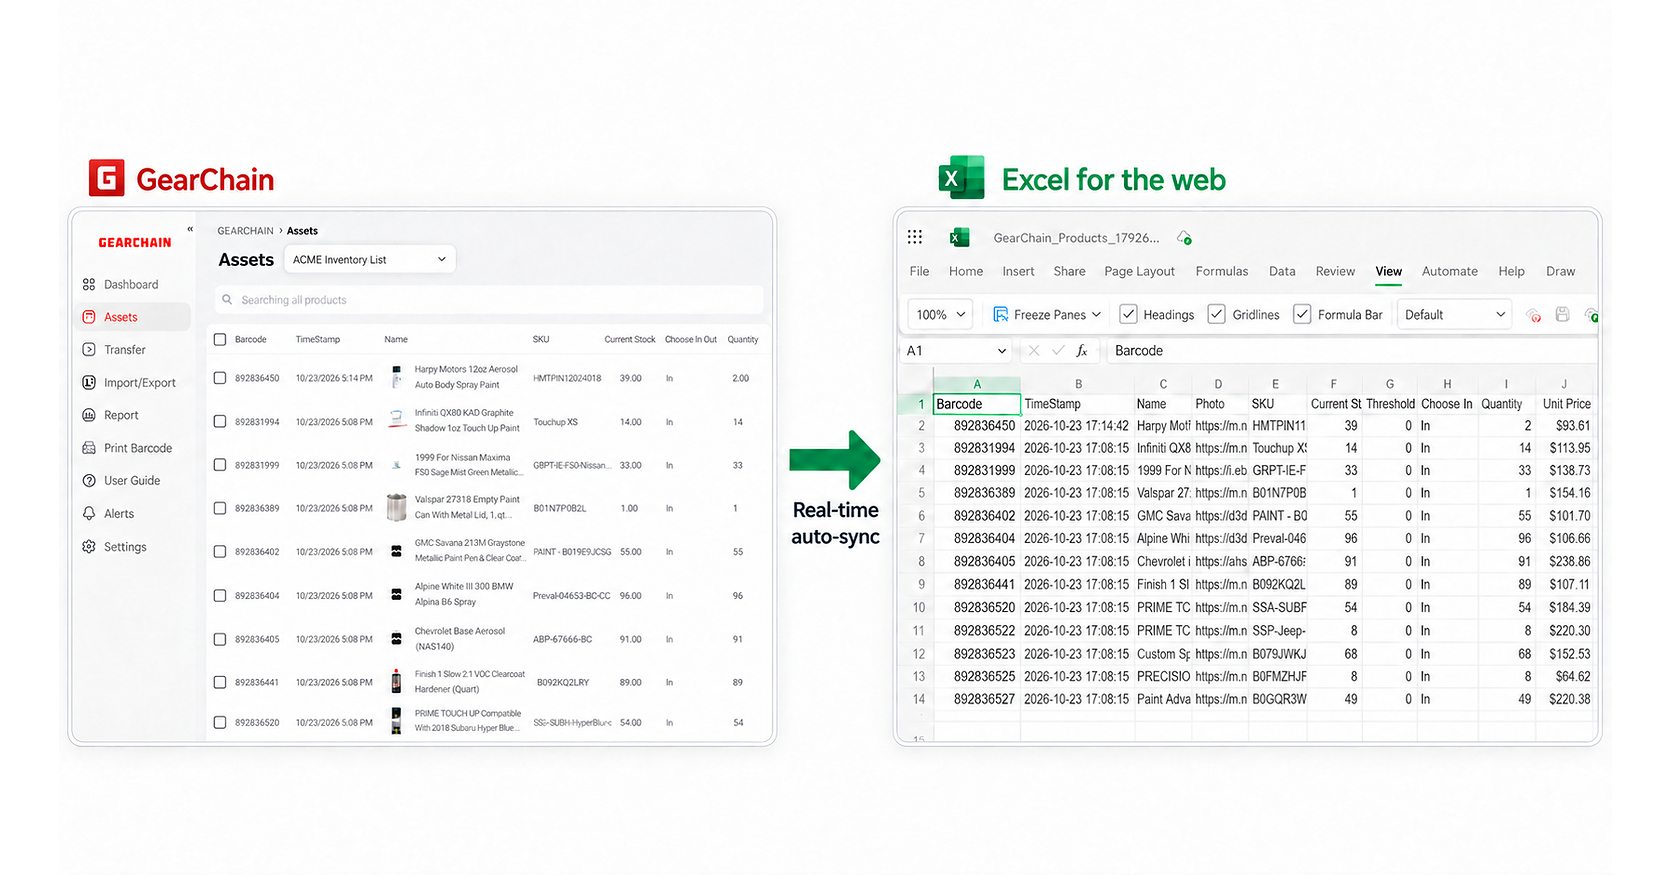The height and width of the screenshot is (875, 1671).
Task: Click the insert function fx icon
Action: pos(1082,351)
